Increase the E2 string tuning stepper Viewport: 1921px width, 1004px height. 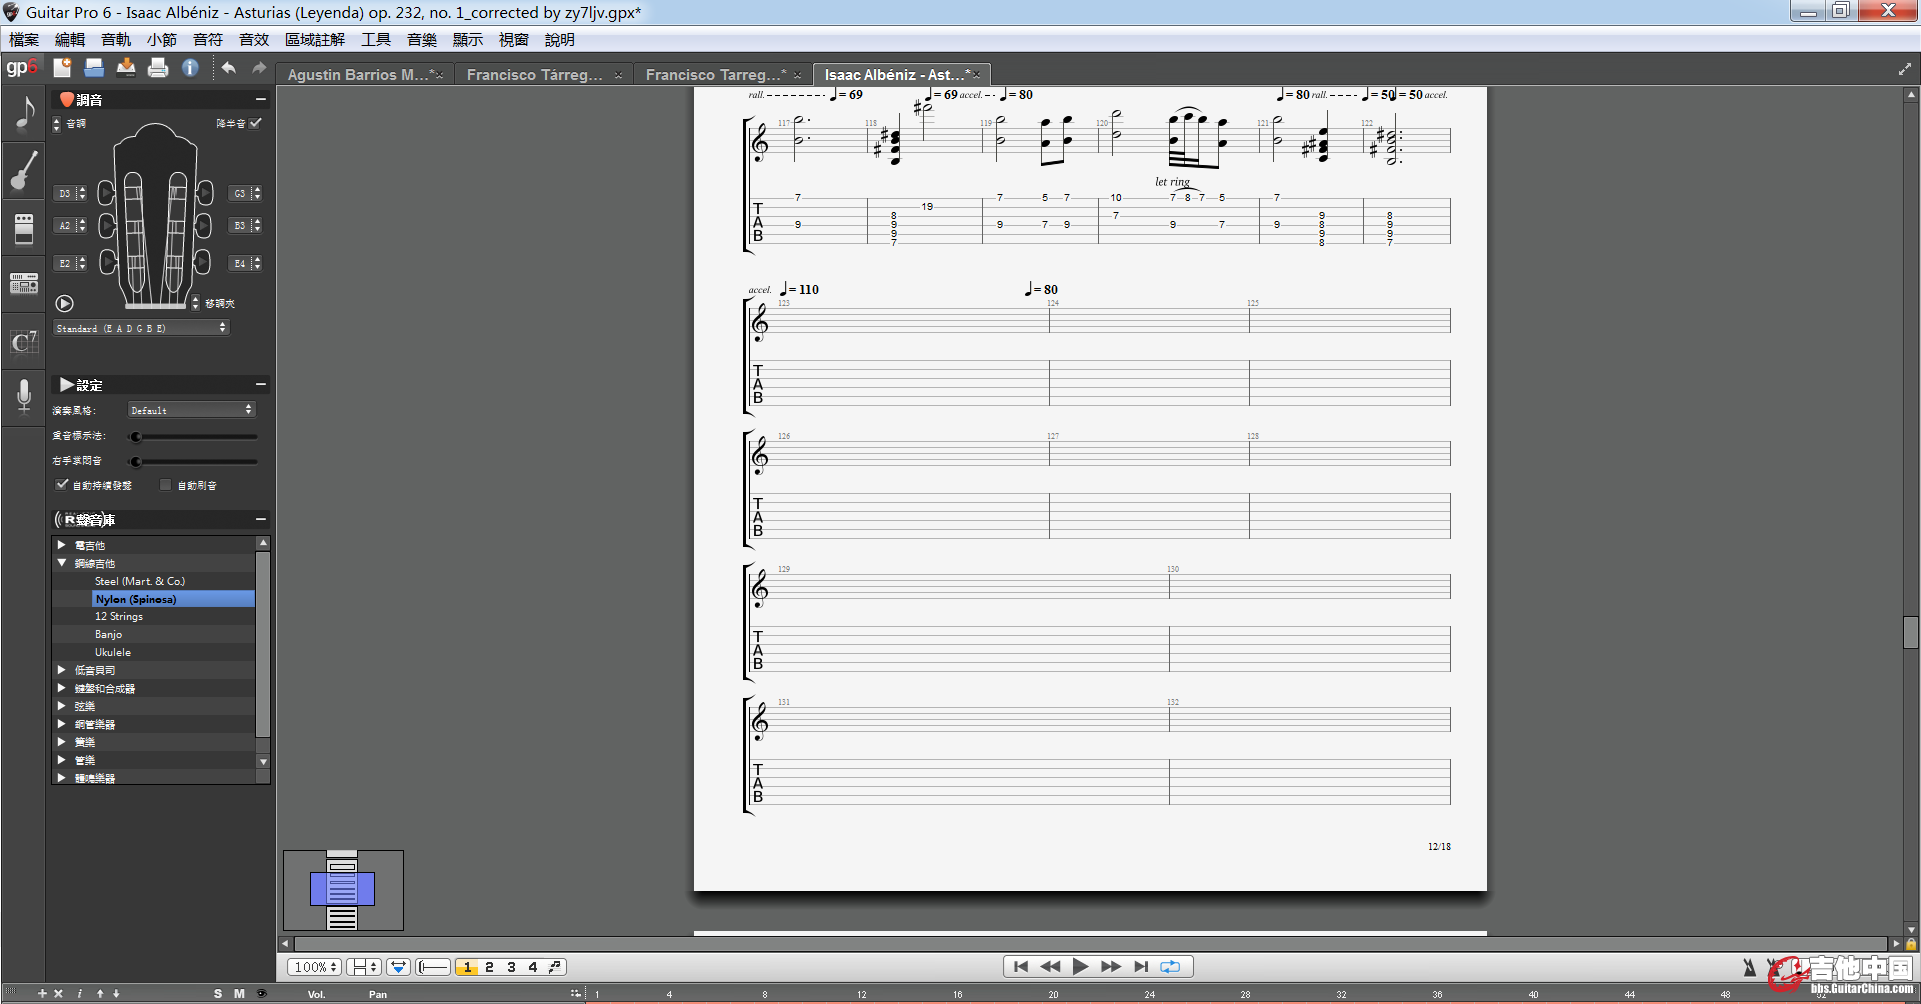point(81,260)
